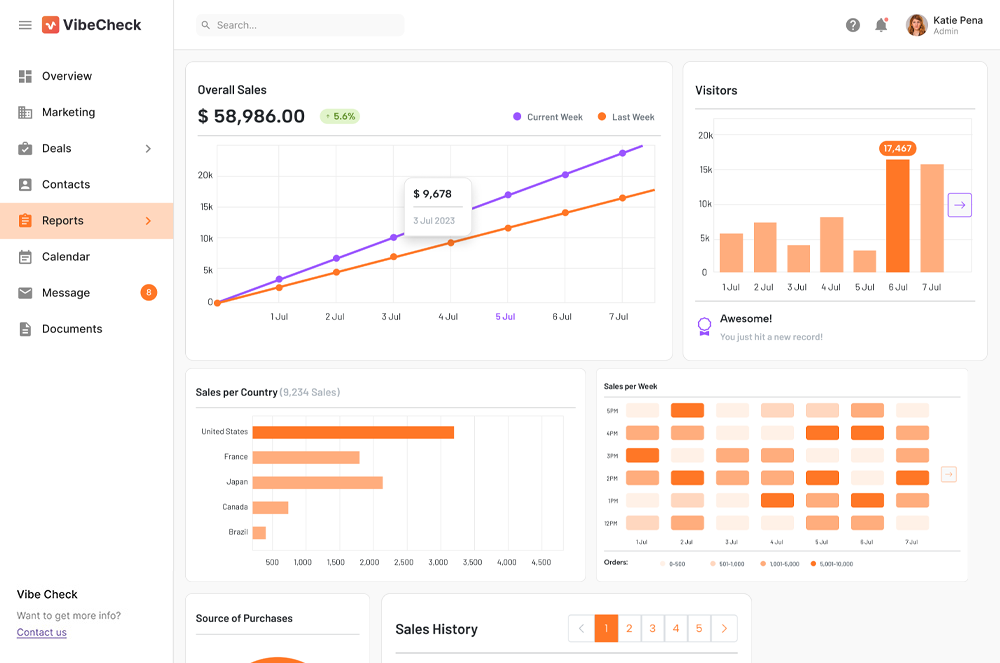
Task: Click the $ 58,986.00 total amount
Action: tap(251, 116)
